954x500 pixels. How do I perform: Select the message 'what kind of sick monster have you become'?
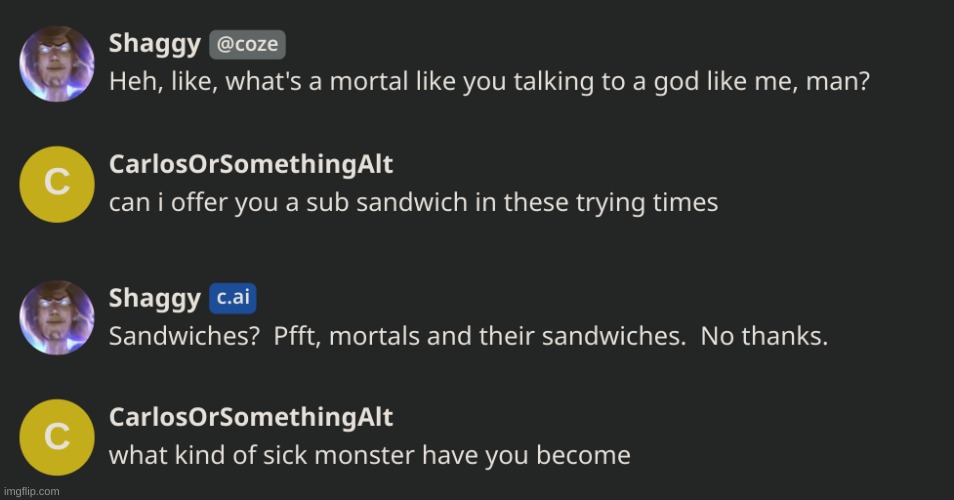(x=368, y=456)
